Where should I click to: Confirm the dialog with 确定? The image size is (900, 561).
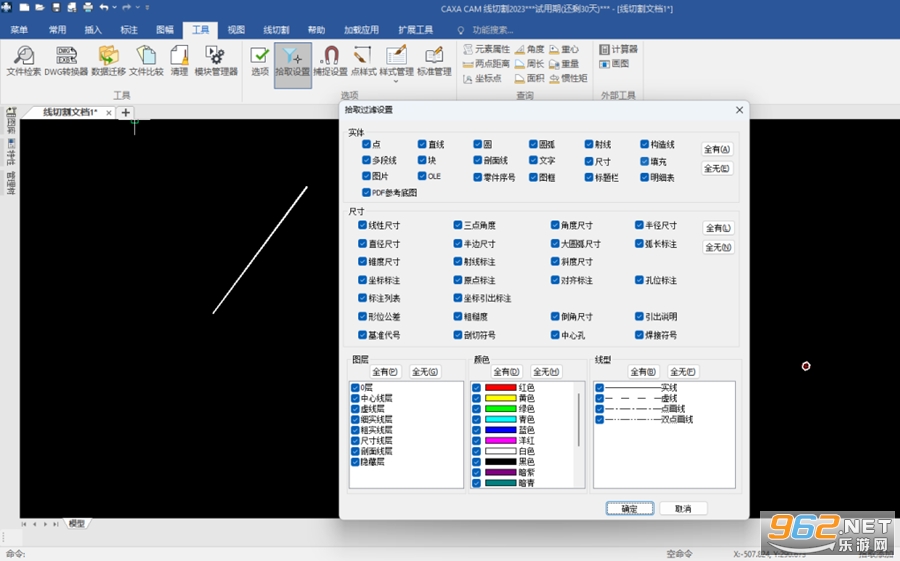pyautogui.click(x=630, y=508)
